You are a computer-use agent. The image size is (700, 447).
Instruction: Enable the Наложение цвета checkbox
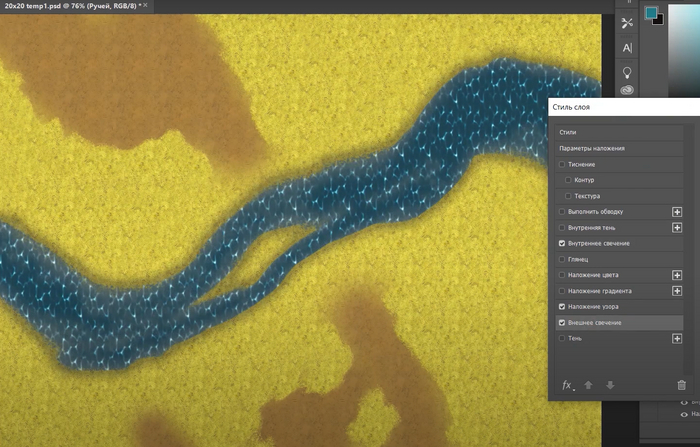[x=562, y=275]
